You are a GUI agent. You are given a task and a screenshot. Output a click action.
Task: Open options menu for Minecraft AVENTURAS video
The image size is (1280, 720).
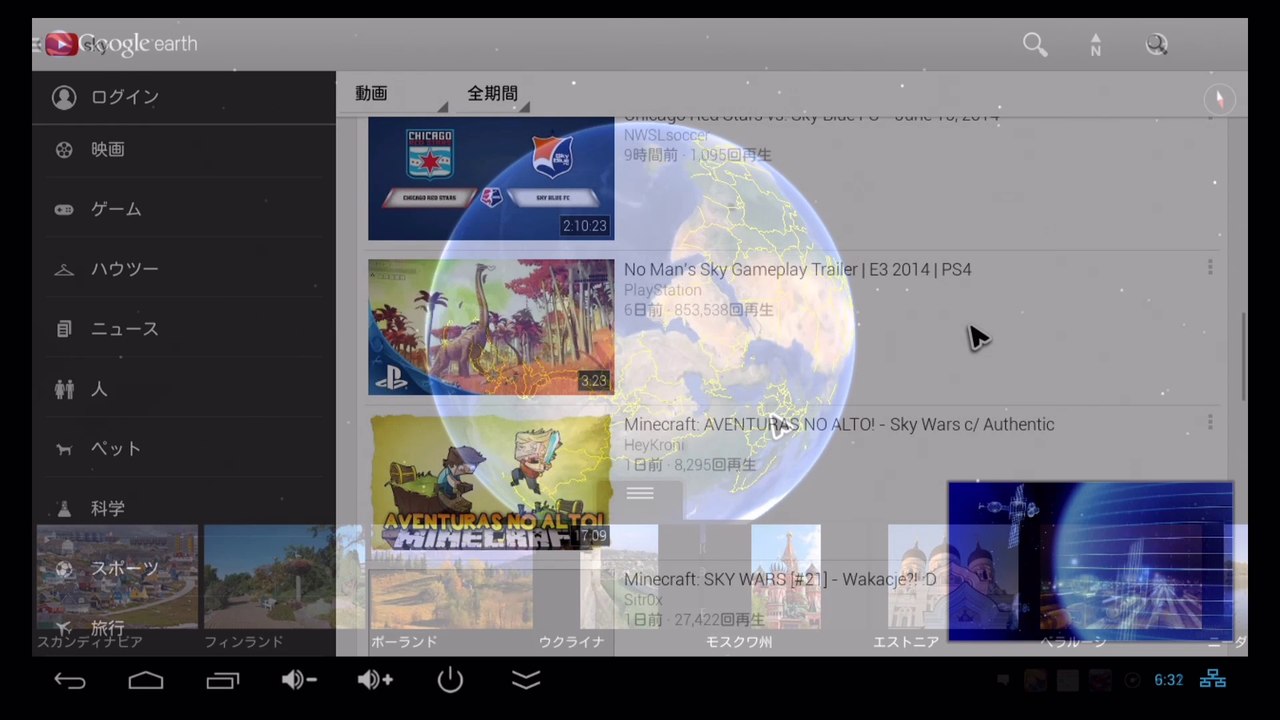point(1210,422)
